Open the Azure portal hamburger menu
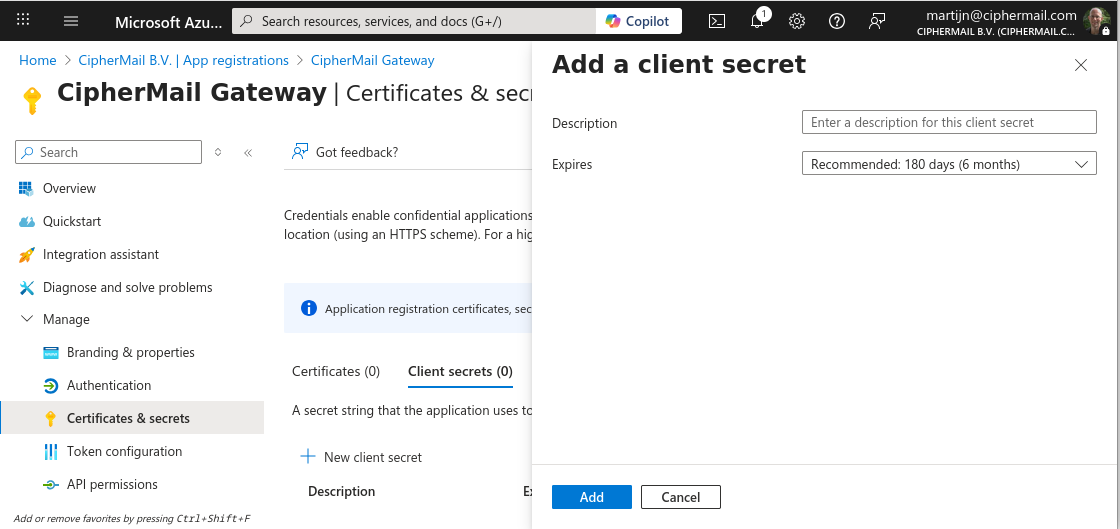 [x=71, y=21]
